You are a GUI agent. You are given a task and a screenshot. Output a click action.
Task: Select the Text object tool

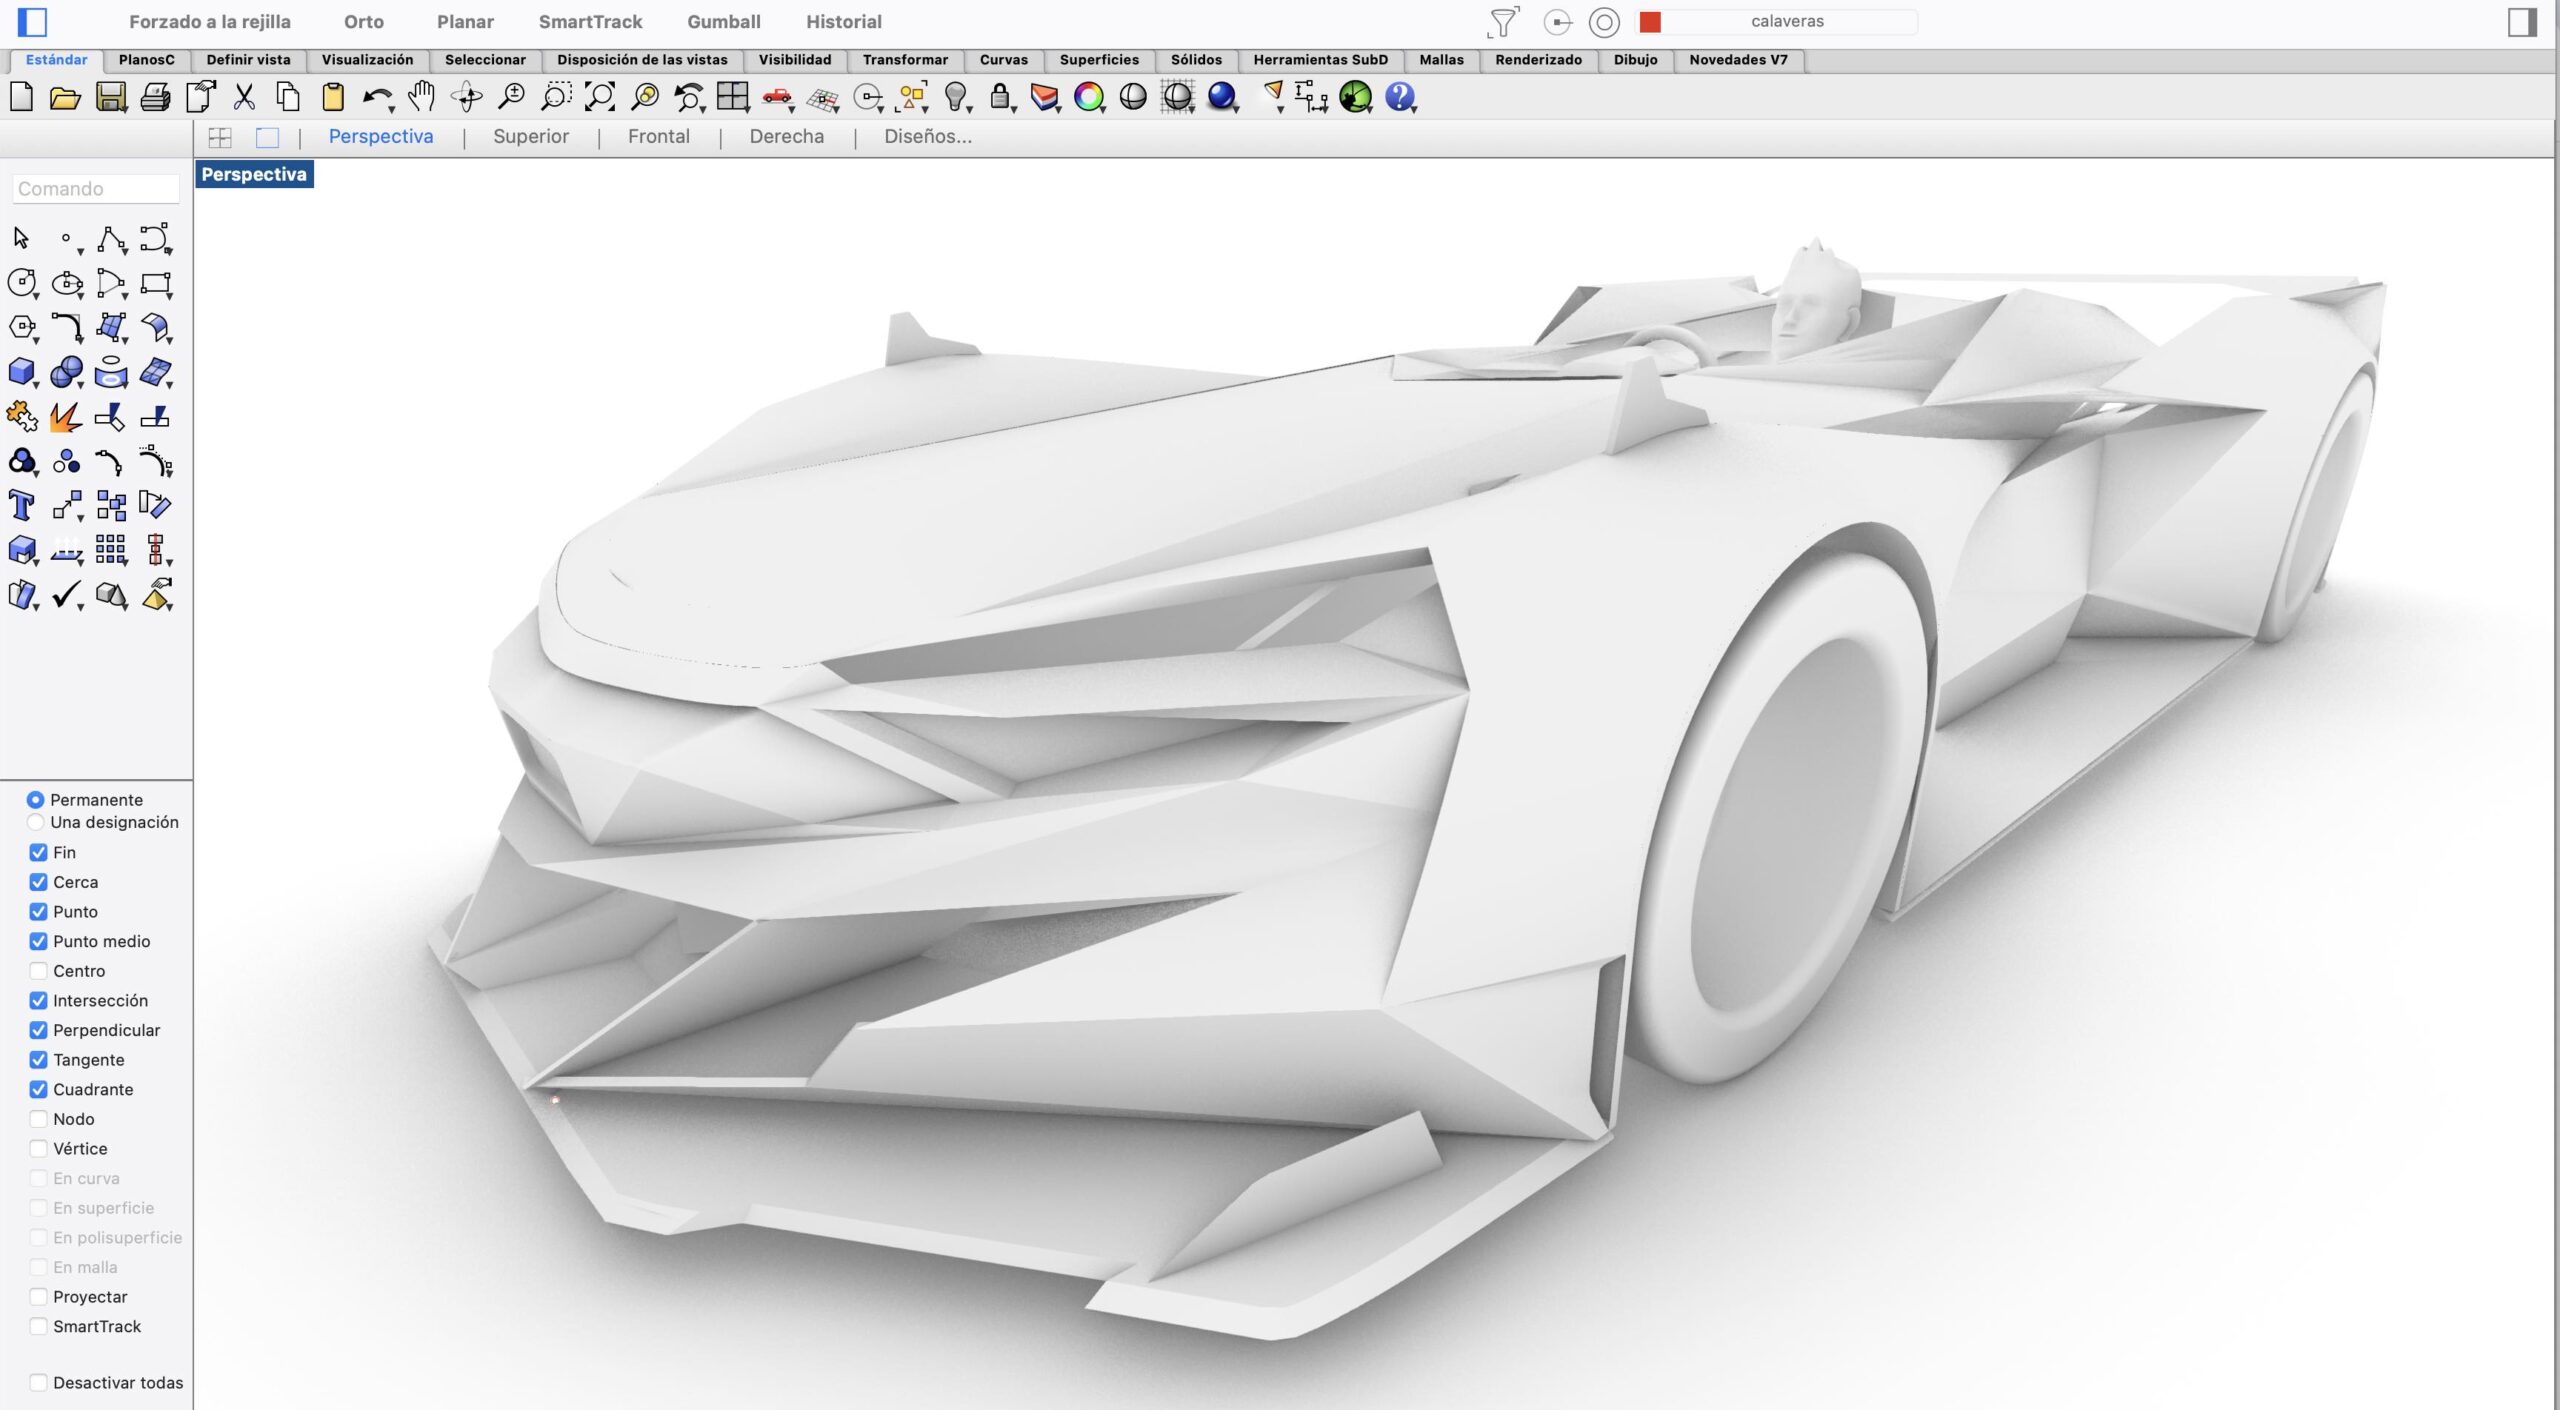[21, 505]
